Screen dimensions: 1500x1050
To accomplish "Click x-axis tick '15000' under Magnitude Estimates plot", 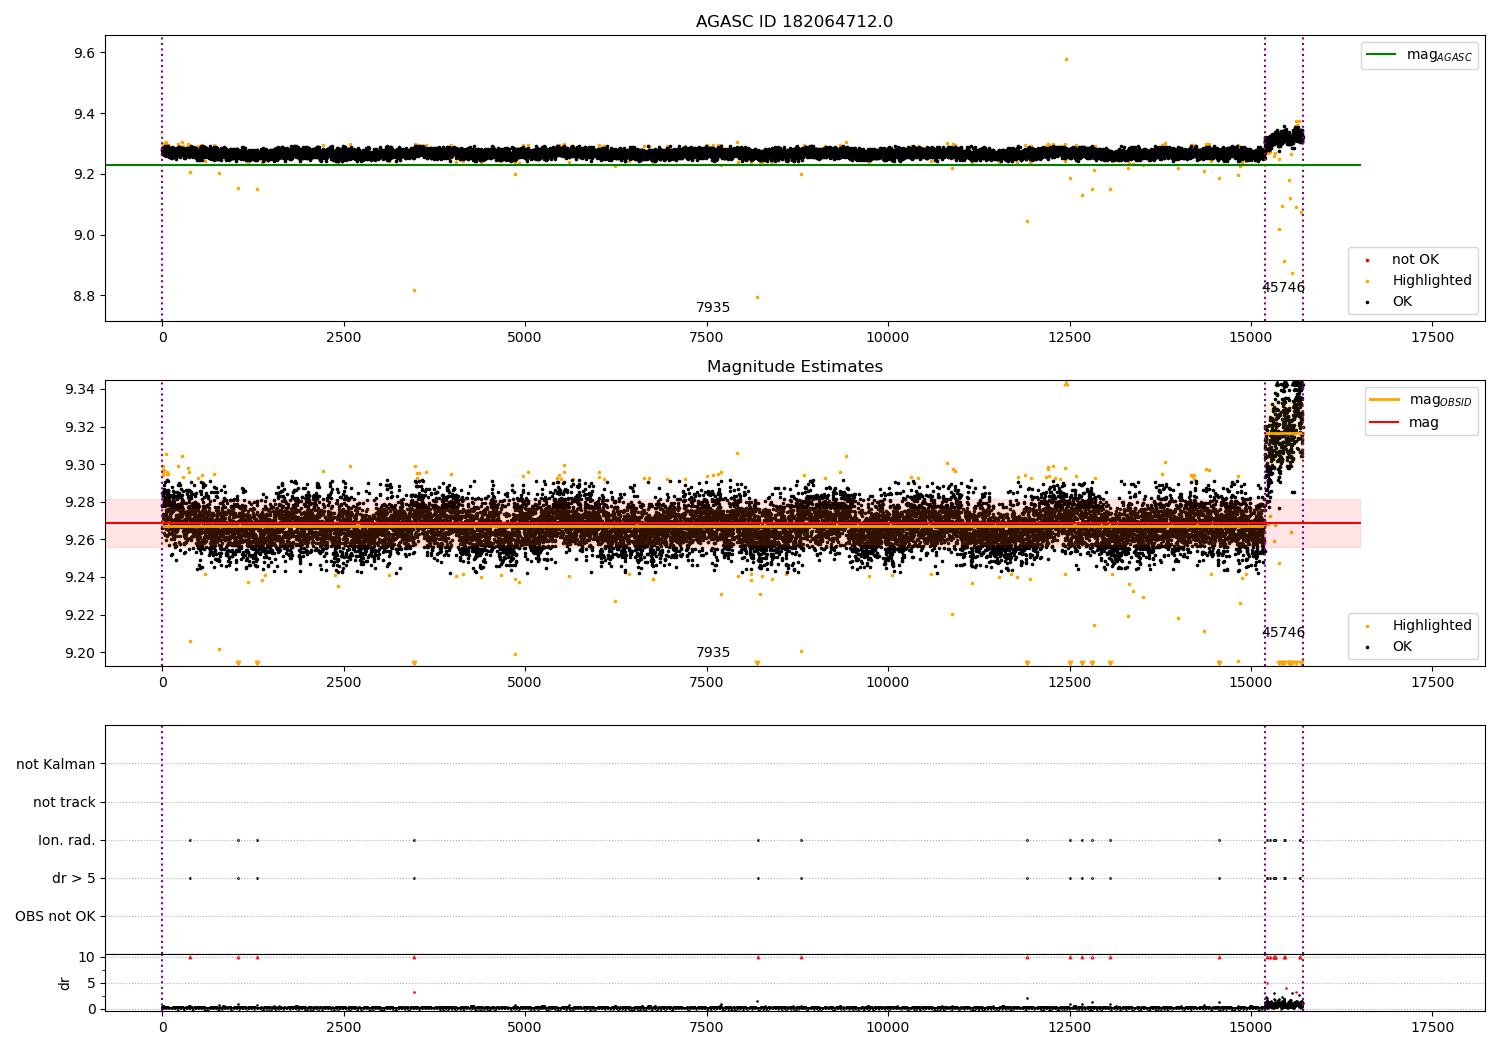I will [x=1251, y=683].
